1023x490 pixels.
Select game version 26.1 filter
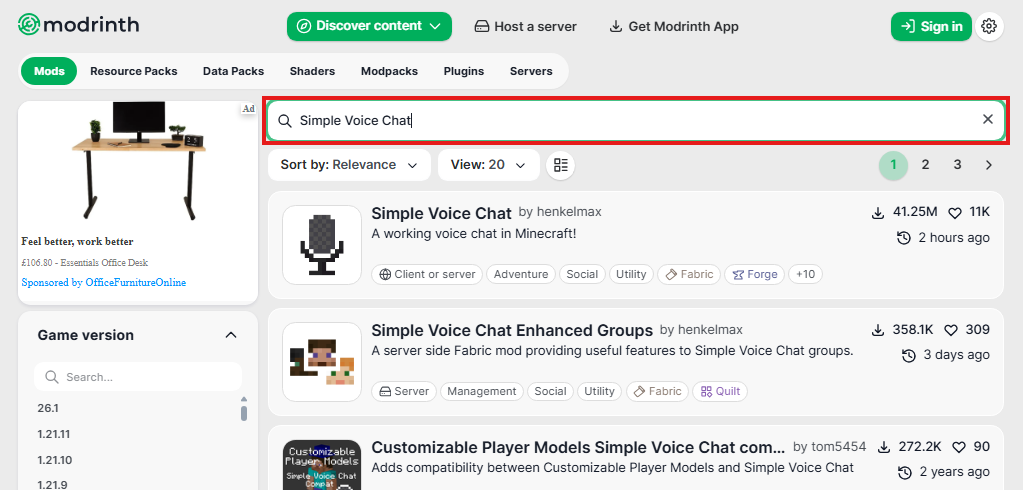(x=49, y=408)
